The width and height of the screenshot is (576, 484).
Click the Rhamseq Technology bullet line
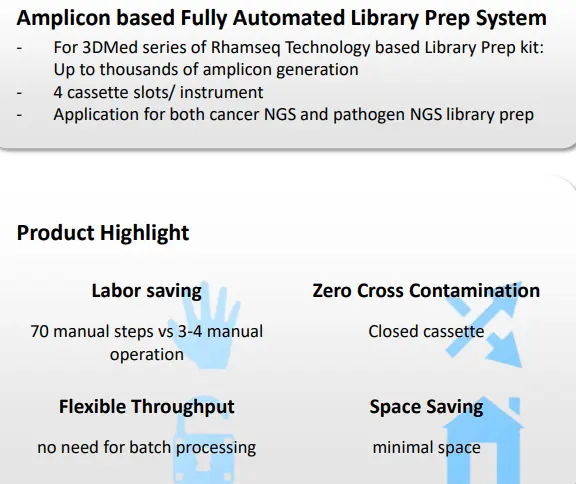pos(299,48)
